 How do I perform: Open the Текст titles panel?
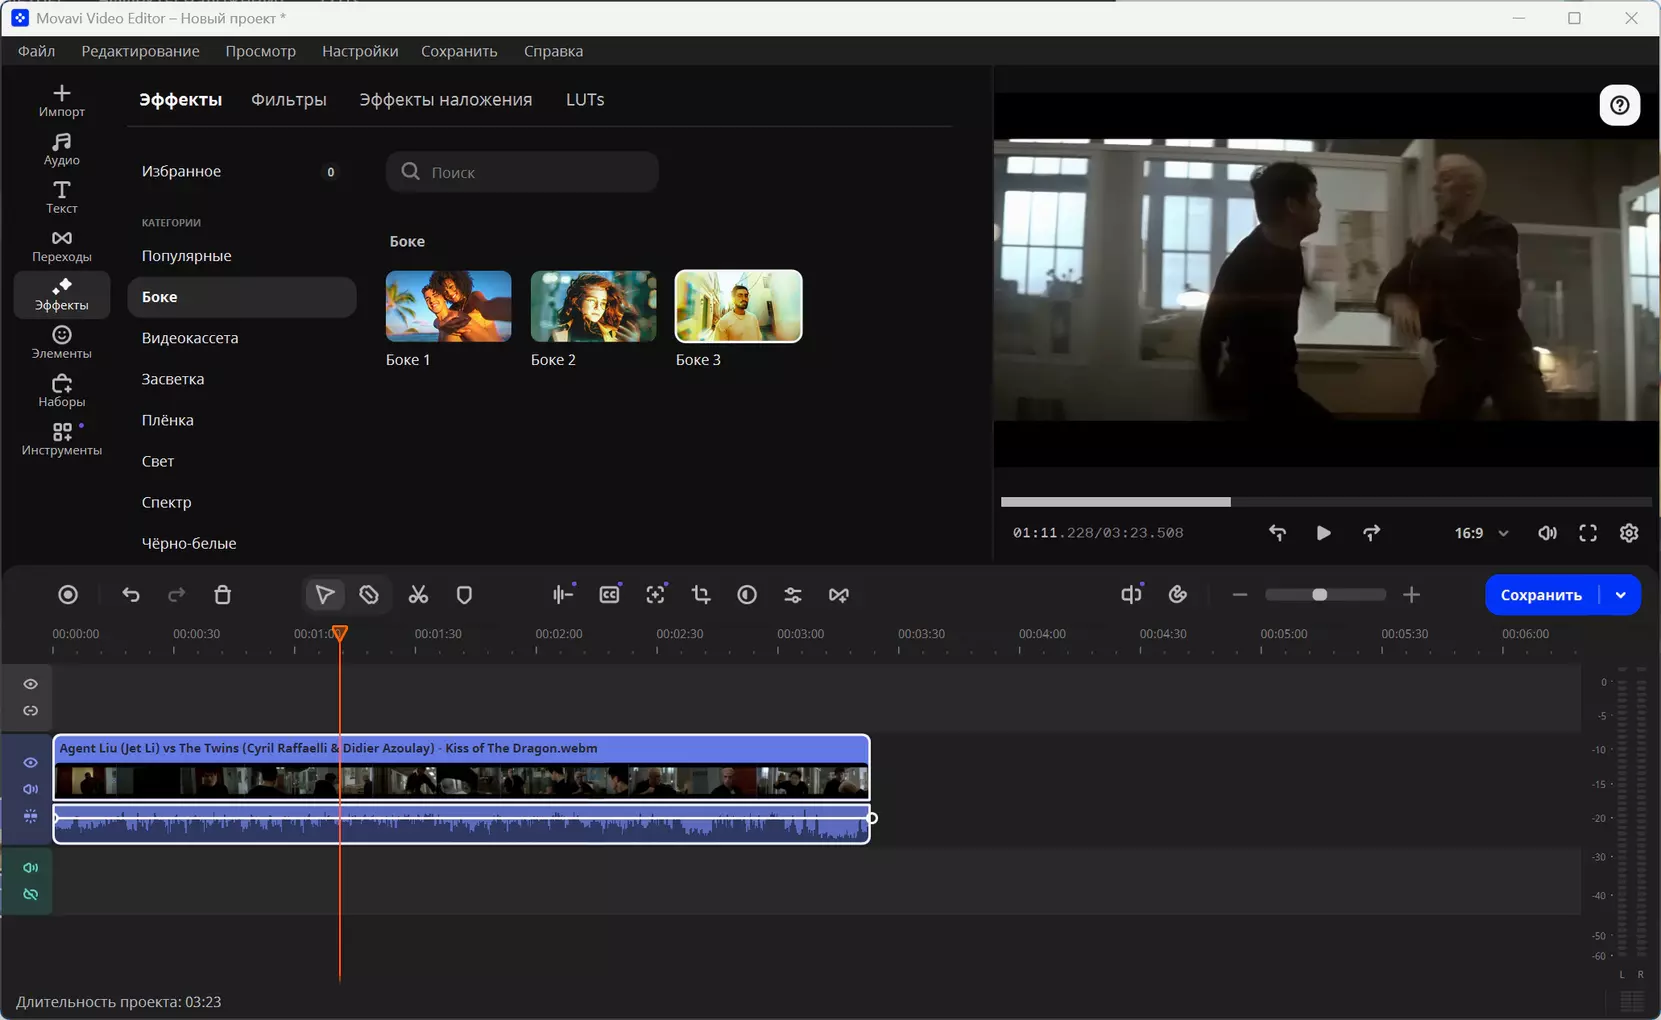62,197
